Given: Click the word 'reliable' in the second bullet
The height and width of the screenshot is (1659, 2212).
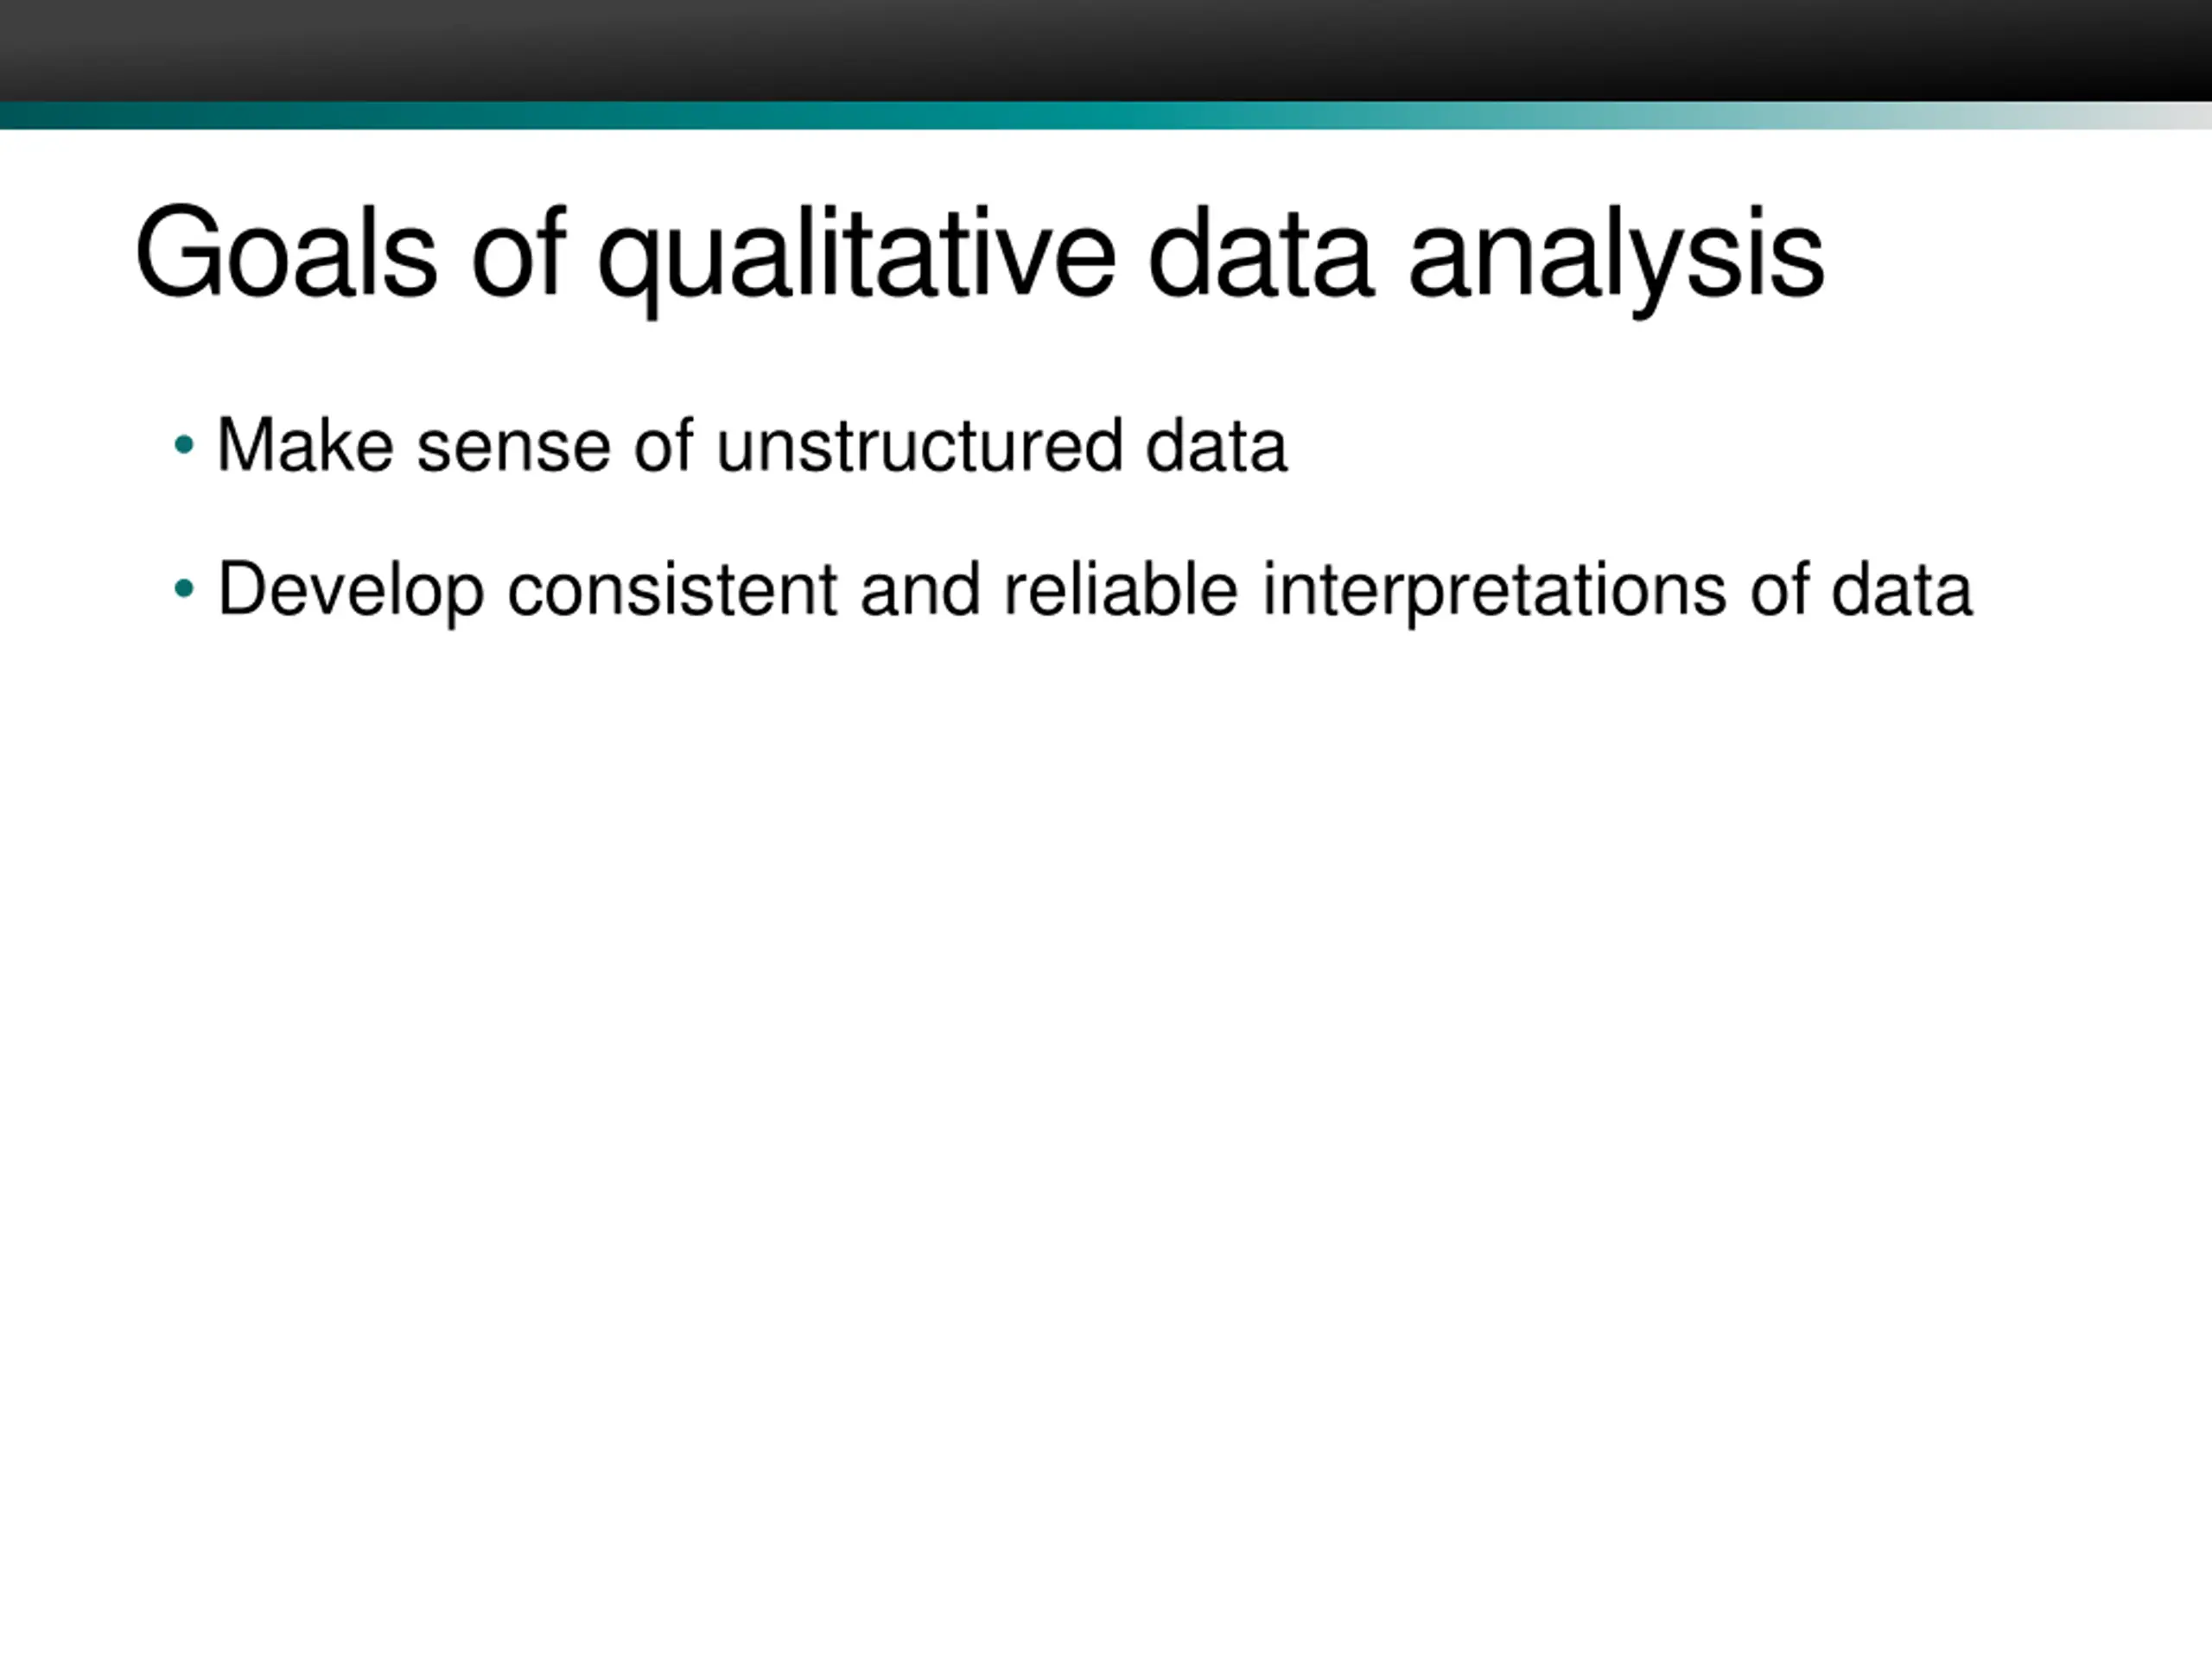Looking at the screenshot, I should [1121, 589].
